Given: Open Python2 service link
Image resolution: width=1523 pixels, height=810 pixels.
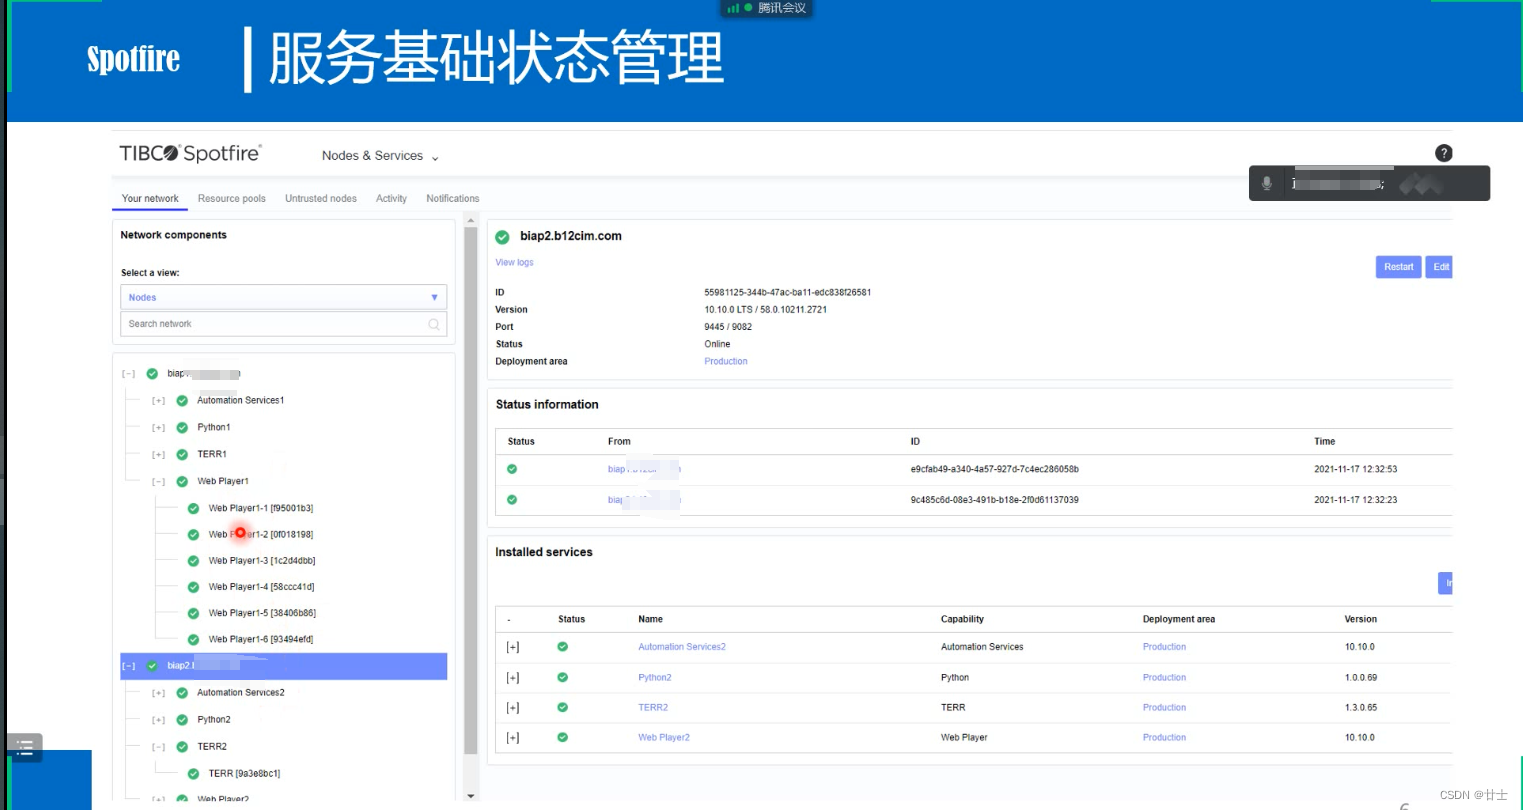Looking at the screenshot, I should [x=655, y=677].
